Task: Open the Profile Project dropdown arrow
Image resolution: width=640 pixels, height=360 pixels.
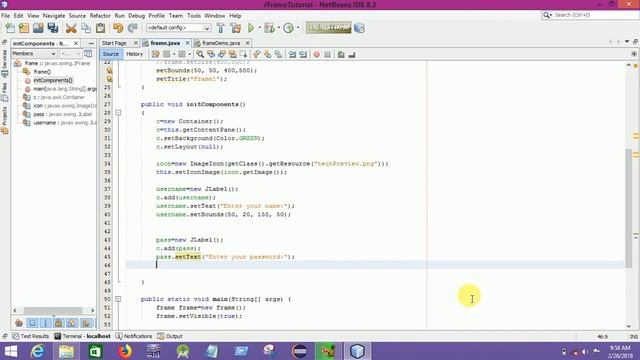Action: [298, 28]
